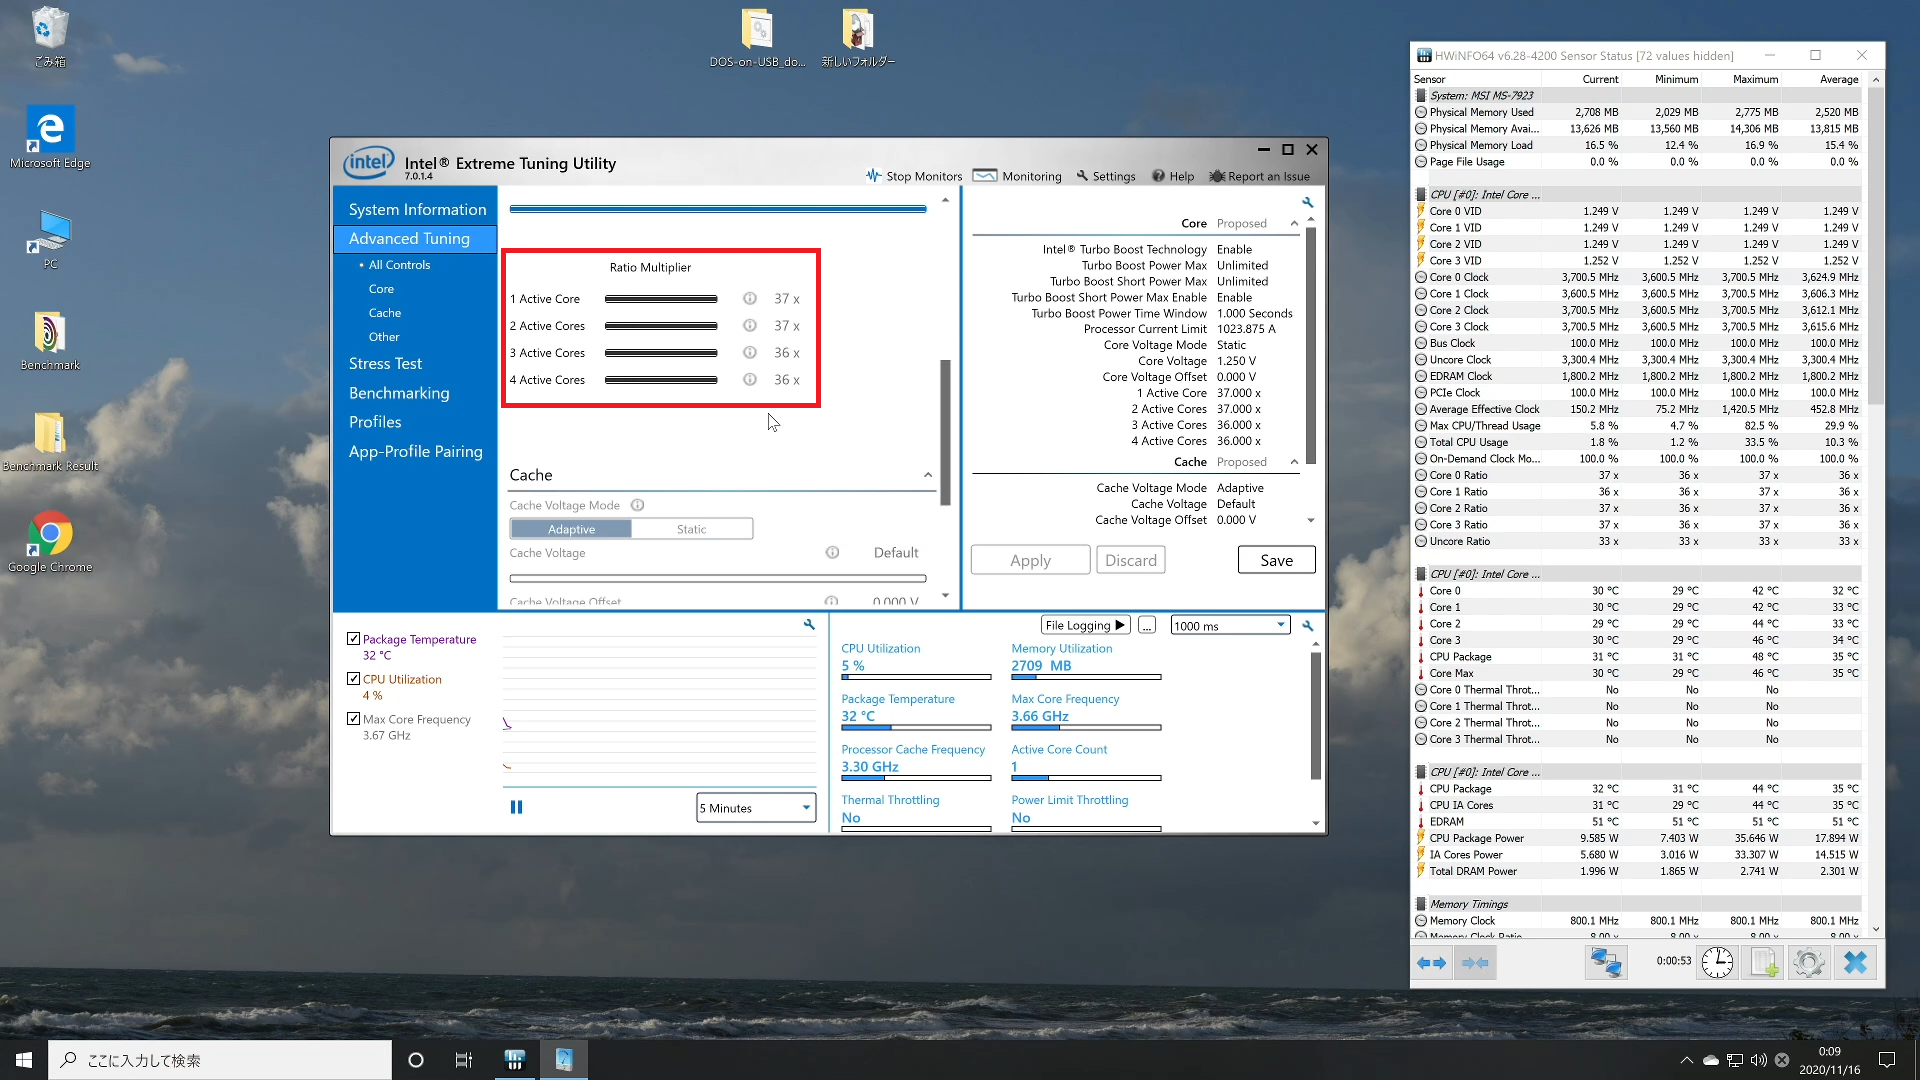1920x1080 pixels.
Task: Collapse the Cache section
Action: tap(927, 475)
